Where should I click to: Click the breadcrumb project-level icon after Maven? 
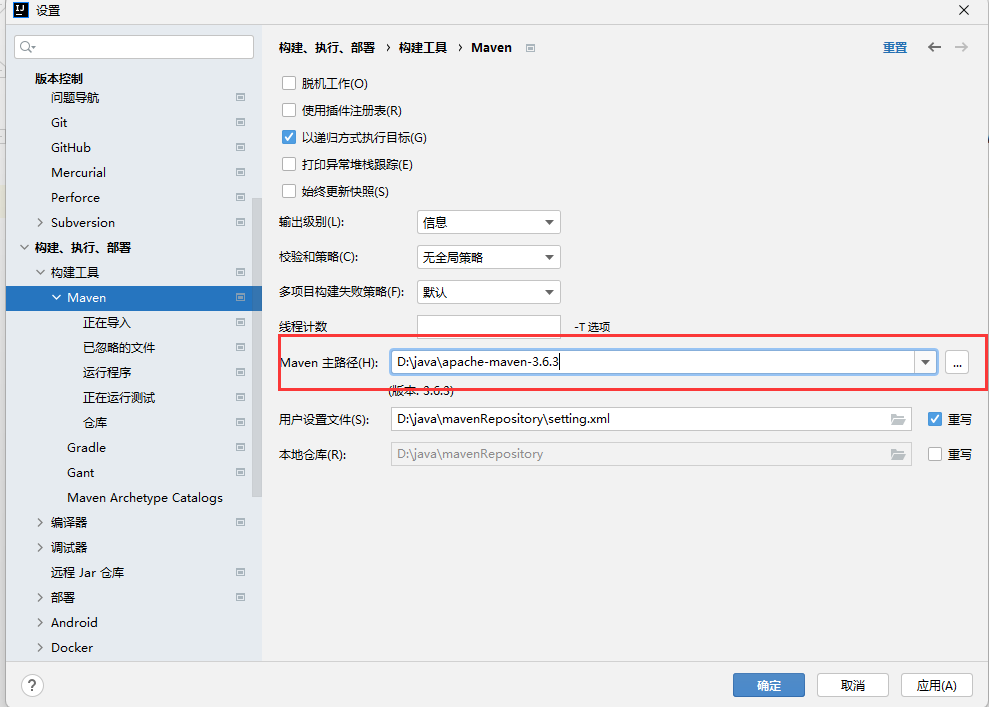point(530,48)
